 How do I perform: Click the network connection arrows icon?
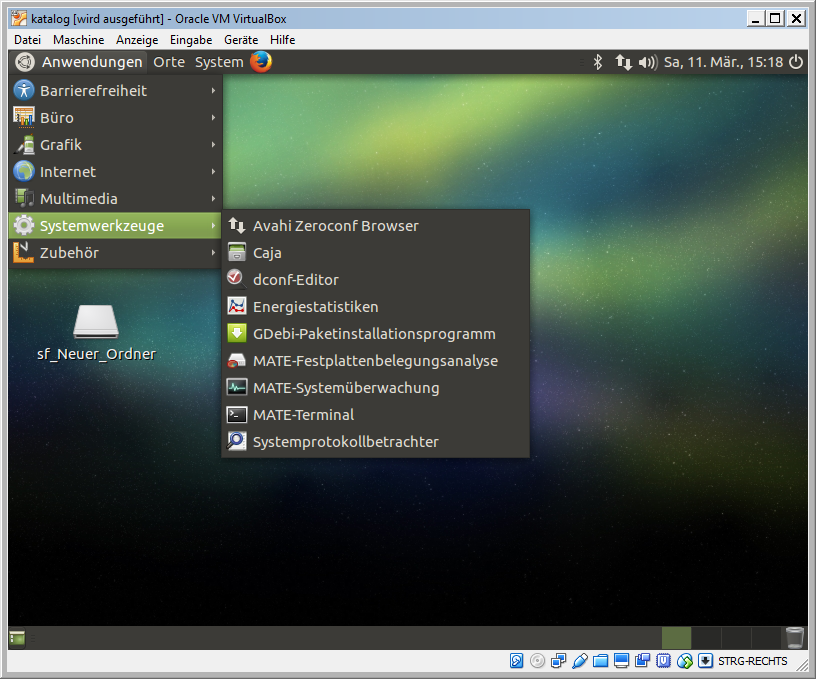(623, 62)
